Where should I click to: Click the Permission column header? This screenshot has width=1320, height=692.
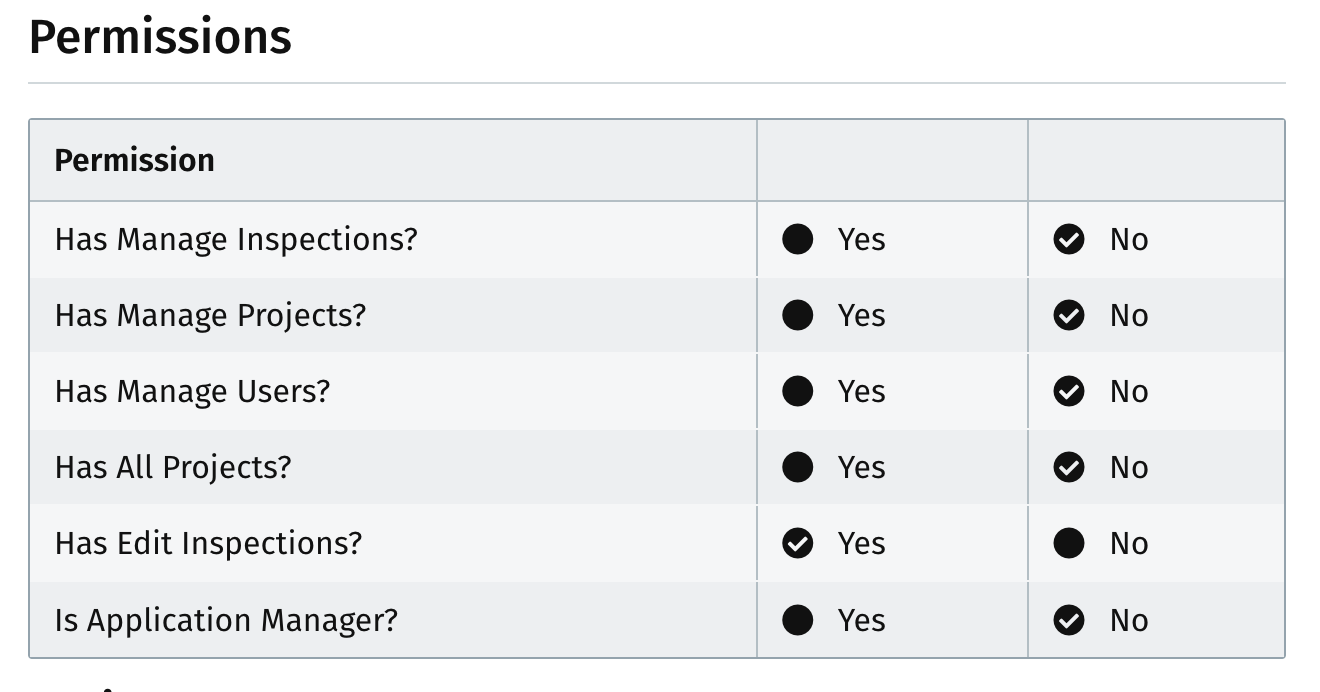[134, 160]
